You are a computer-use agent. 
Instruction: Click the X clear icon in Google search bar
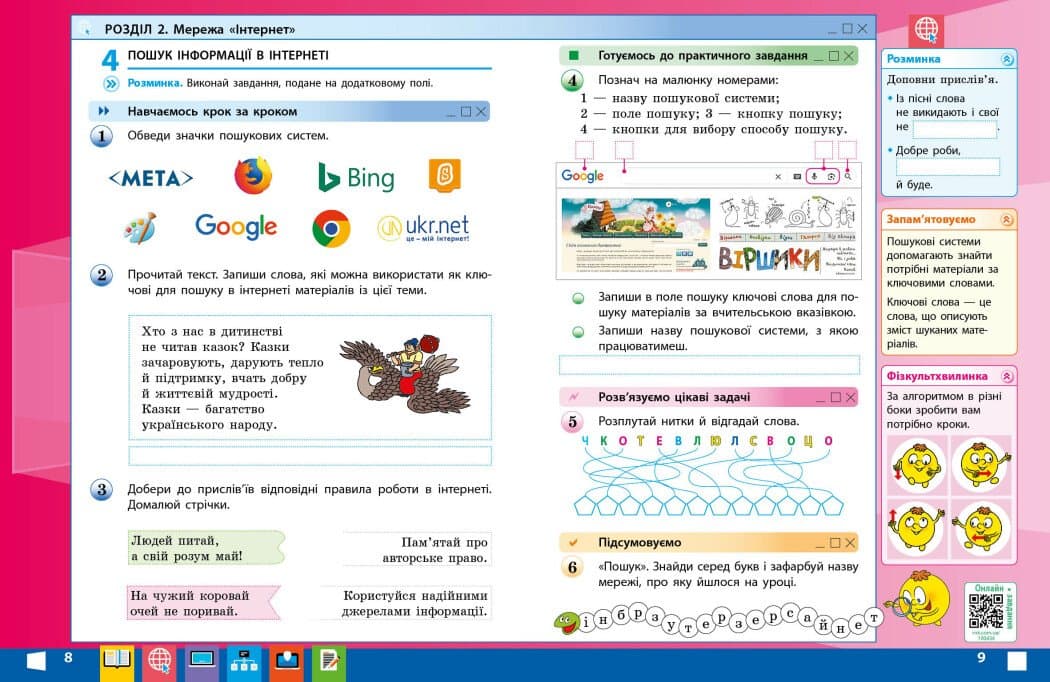pos(778,177)
